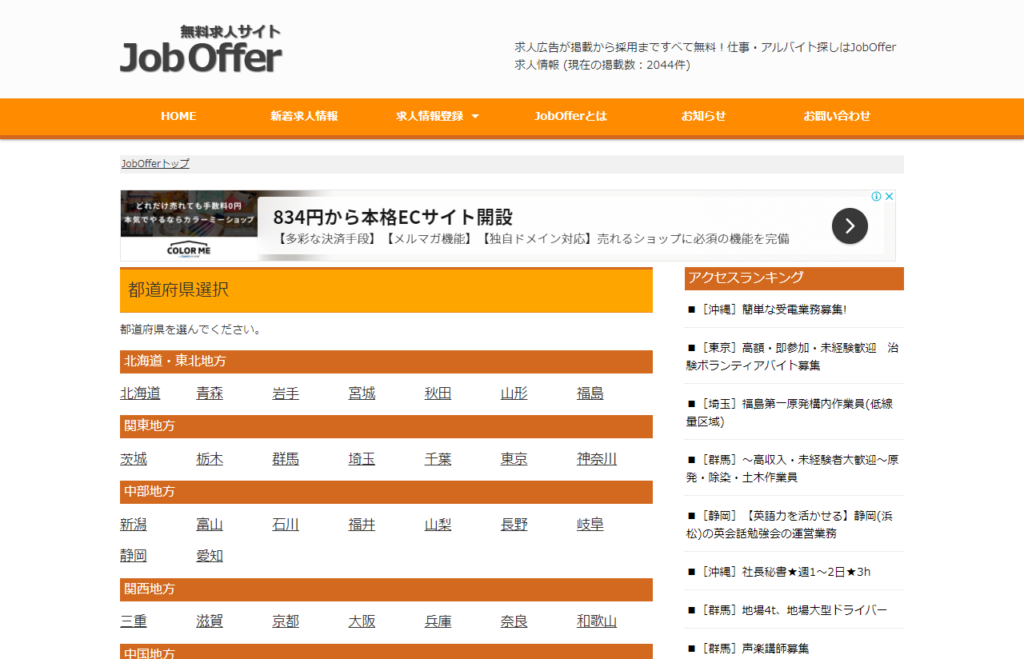1024x659 pixels.
Task: Select 埼玉 prefecture link
Action: click(362, 459)
